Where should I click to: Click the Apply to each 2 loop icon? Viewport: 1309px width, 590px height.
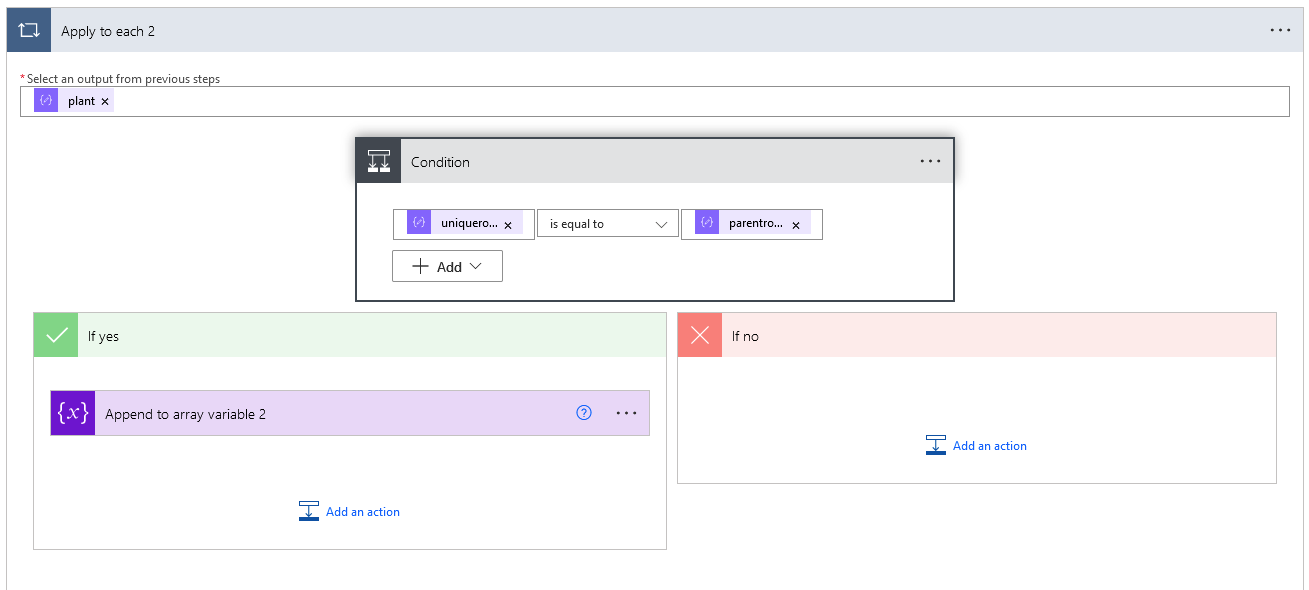click(29, 31)
